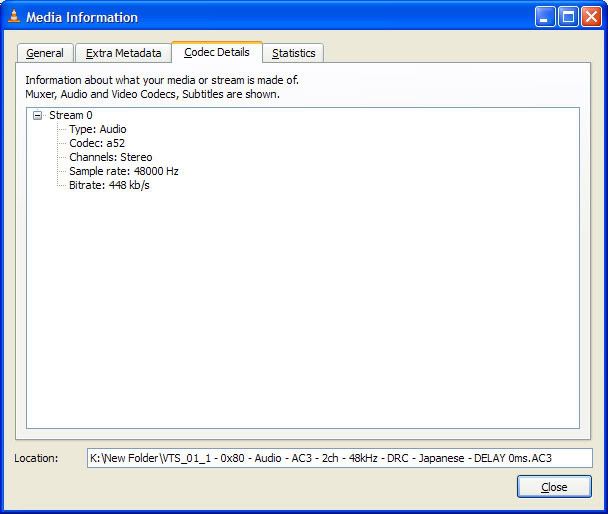Click the Location label
This screenshot has width=608, height=514.
[36, 458]
